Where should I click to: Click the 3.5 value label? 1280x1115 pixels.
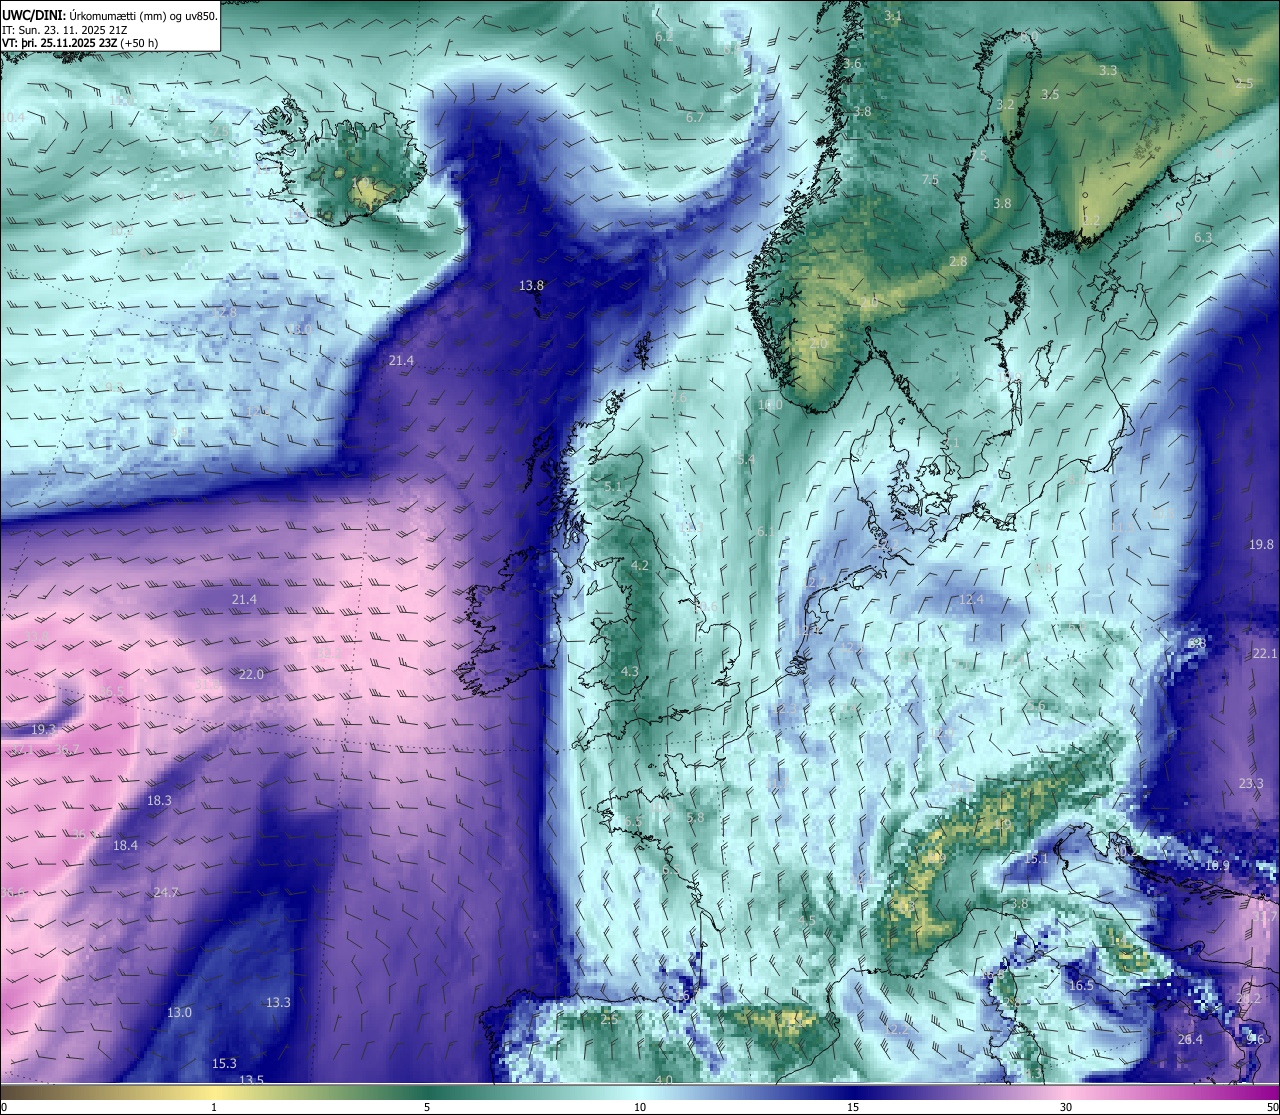pos(1050,94)
